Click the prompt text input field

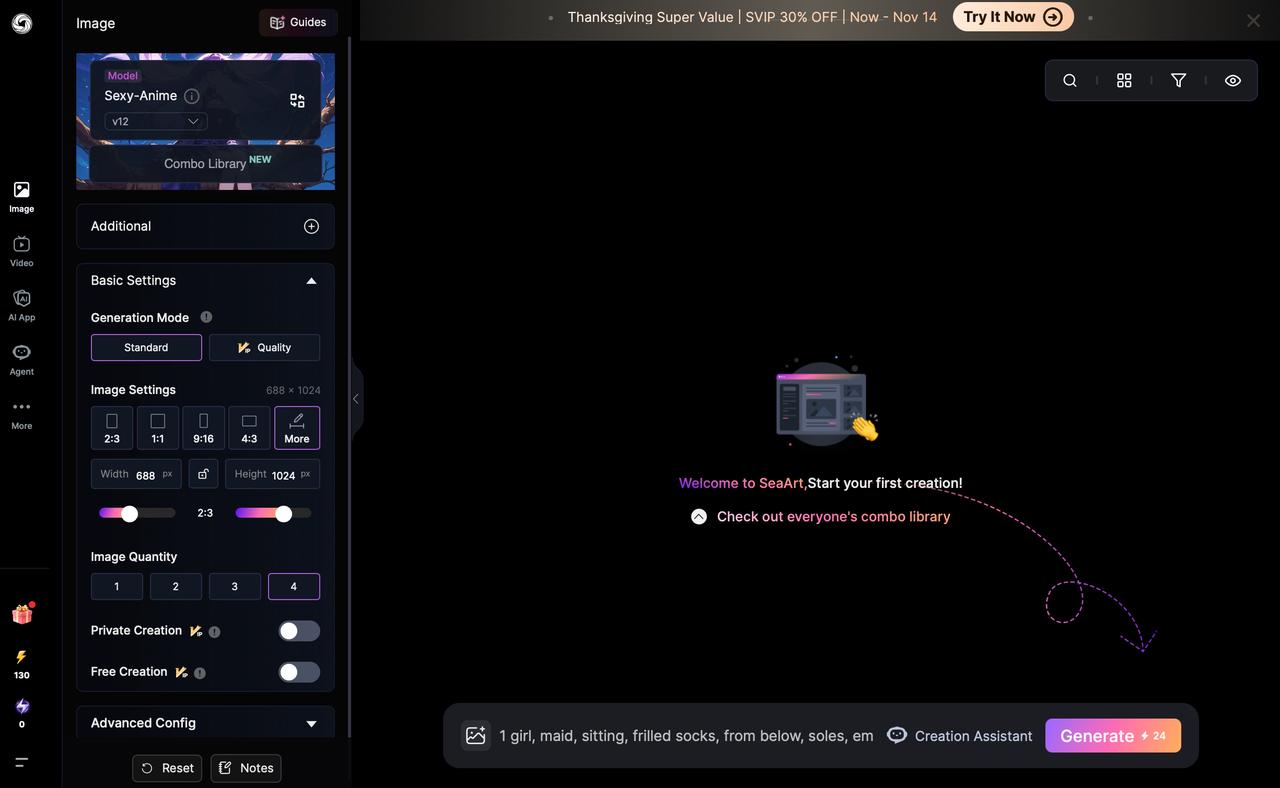click(x=686, y=736)
